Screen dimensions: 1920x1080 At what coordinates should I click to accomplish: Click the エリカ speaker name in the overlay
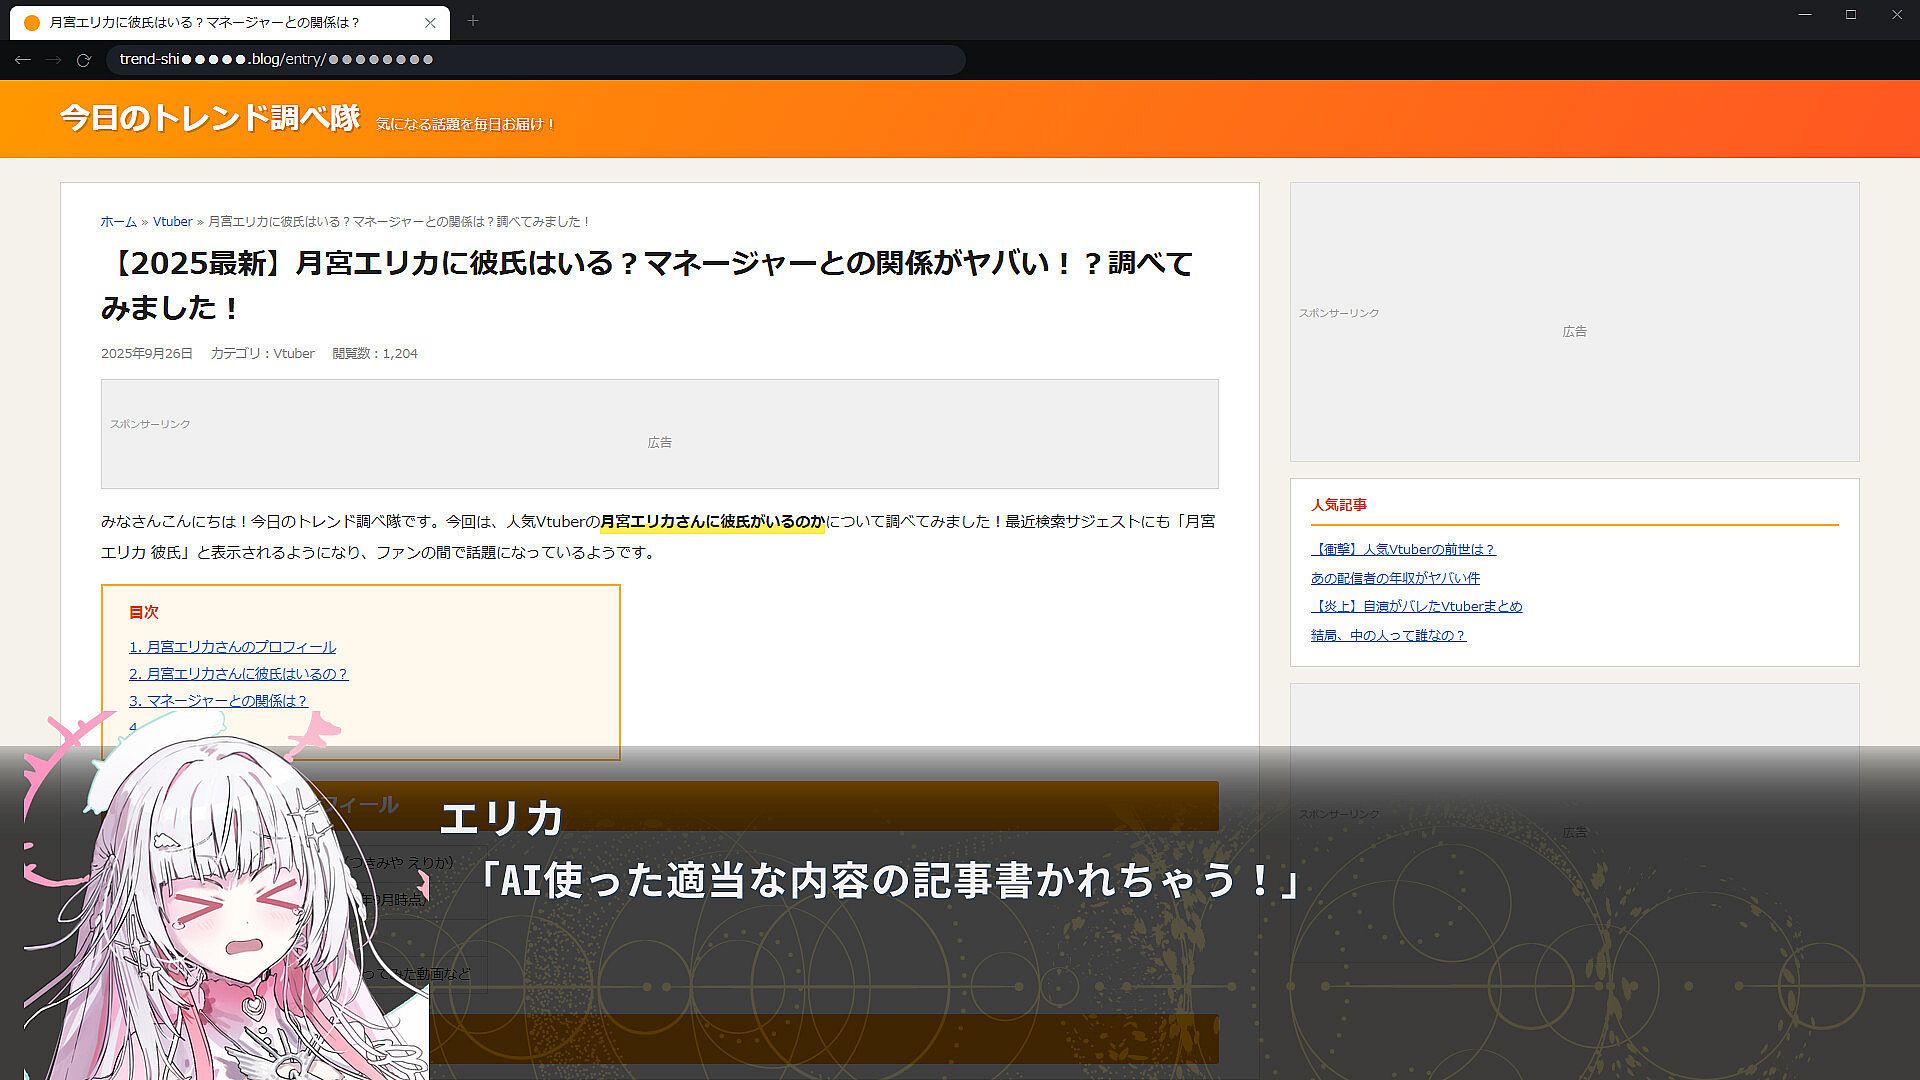coord(502,818)
